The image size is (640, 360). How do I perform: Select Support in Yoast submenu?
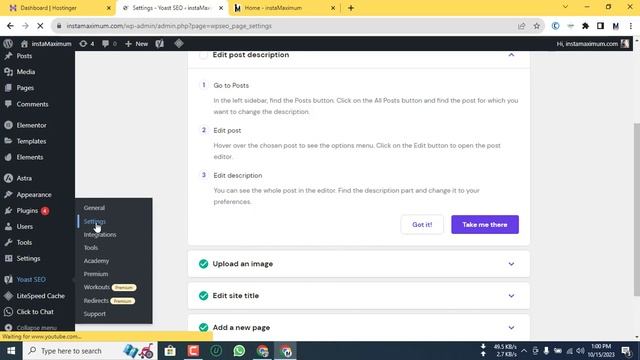pyautogui.click(x=95, y=314)
